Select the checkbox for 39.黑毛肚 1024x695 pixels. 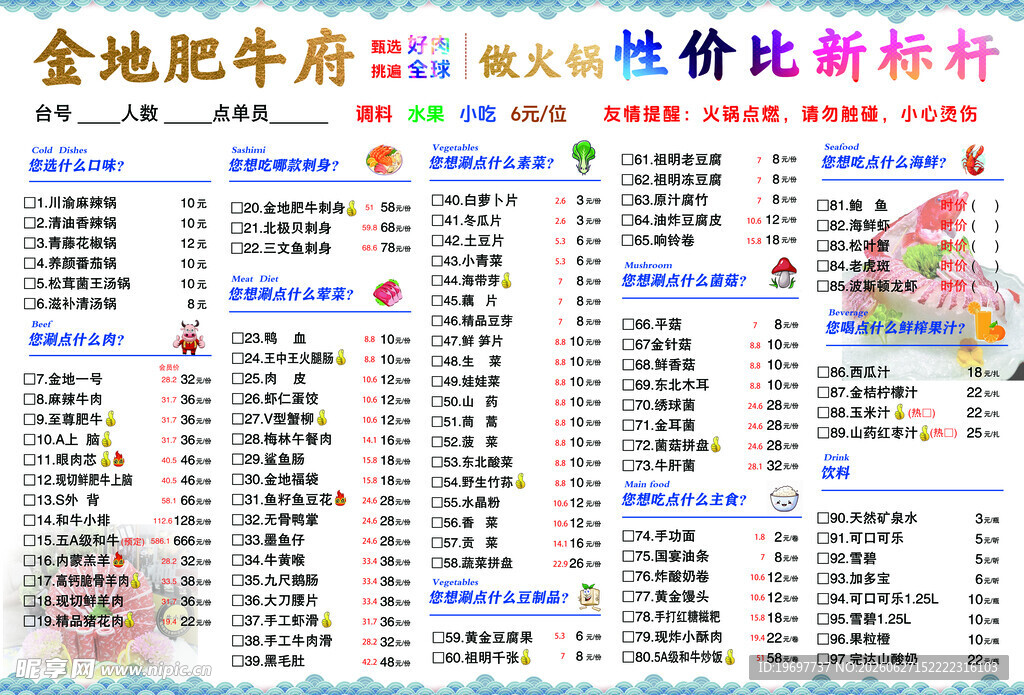[x=238, y=661]
